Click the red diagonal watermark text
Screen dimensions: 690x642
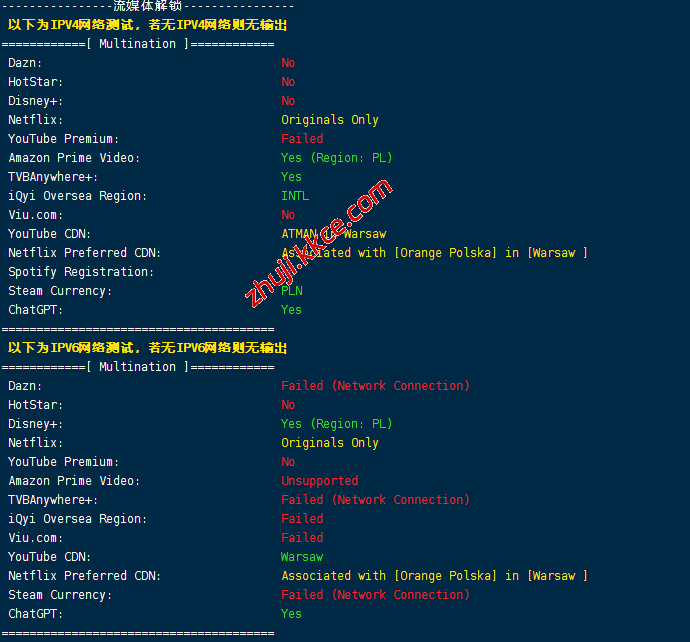point(318,241)
